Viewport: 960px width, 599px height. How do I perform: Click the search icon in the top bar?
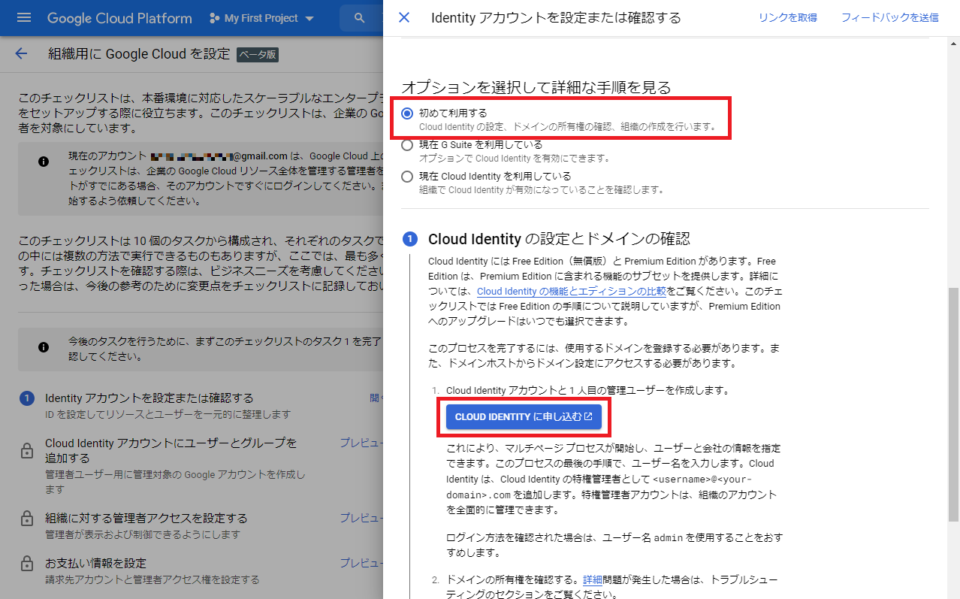tap(357, 17)
